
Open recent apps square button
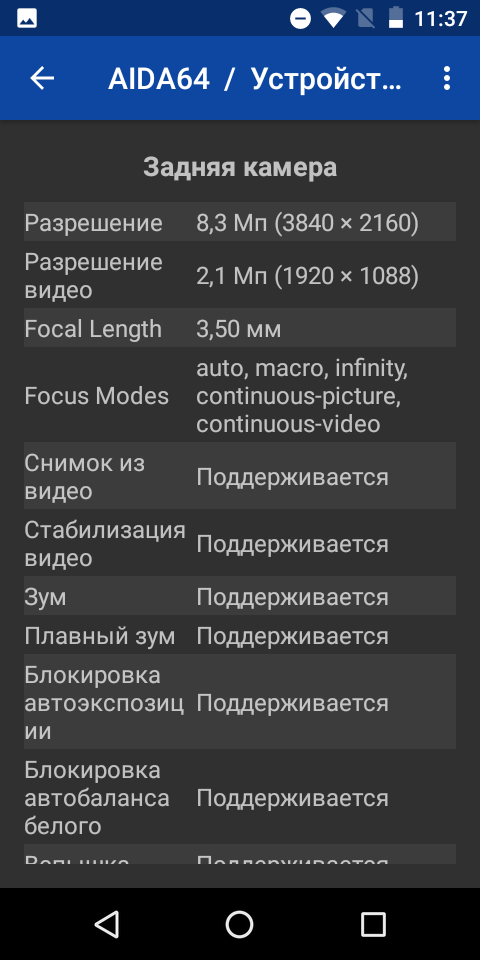[x=373, y=923]
